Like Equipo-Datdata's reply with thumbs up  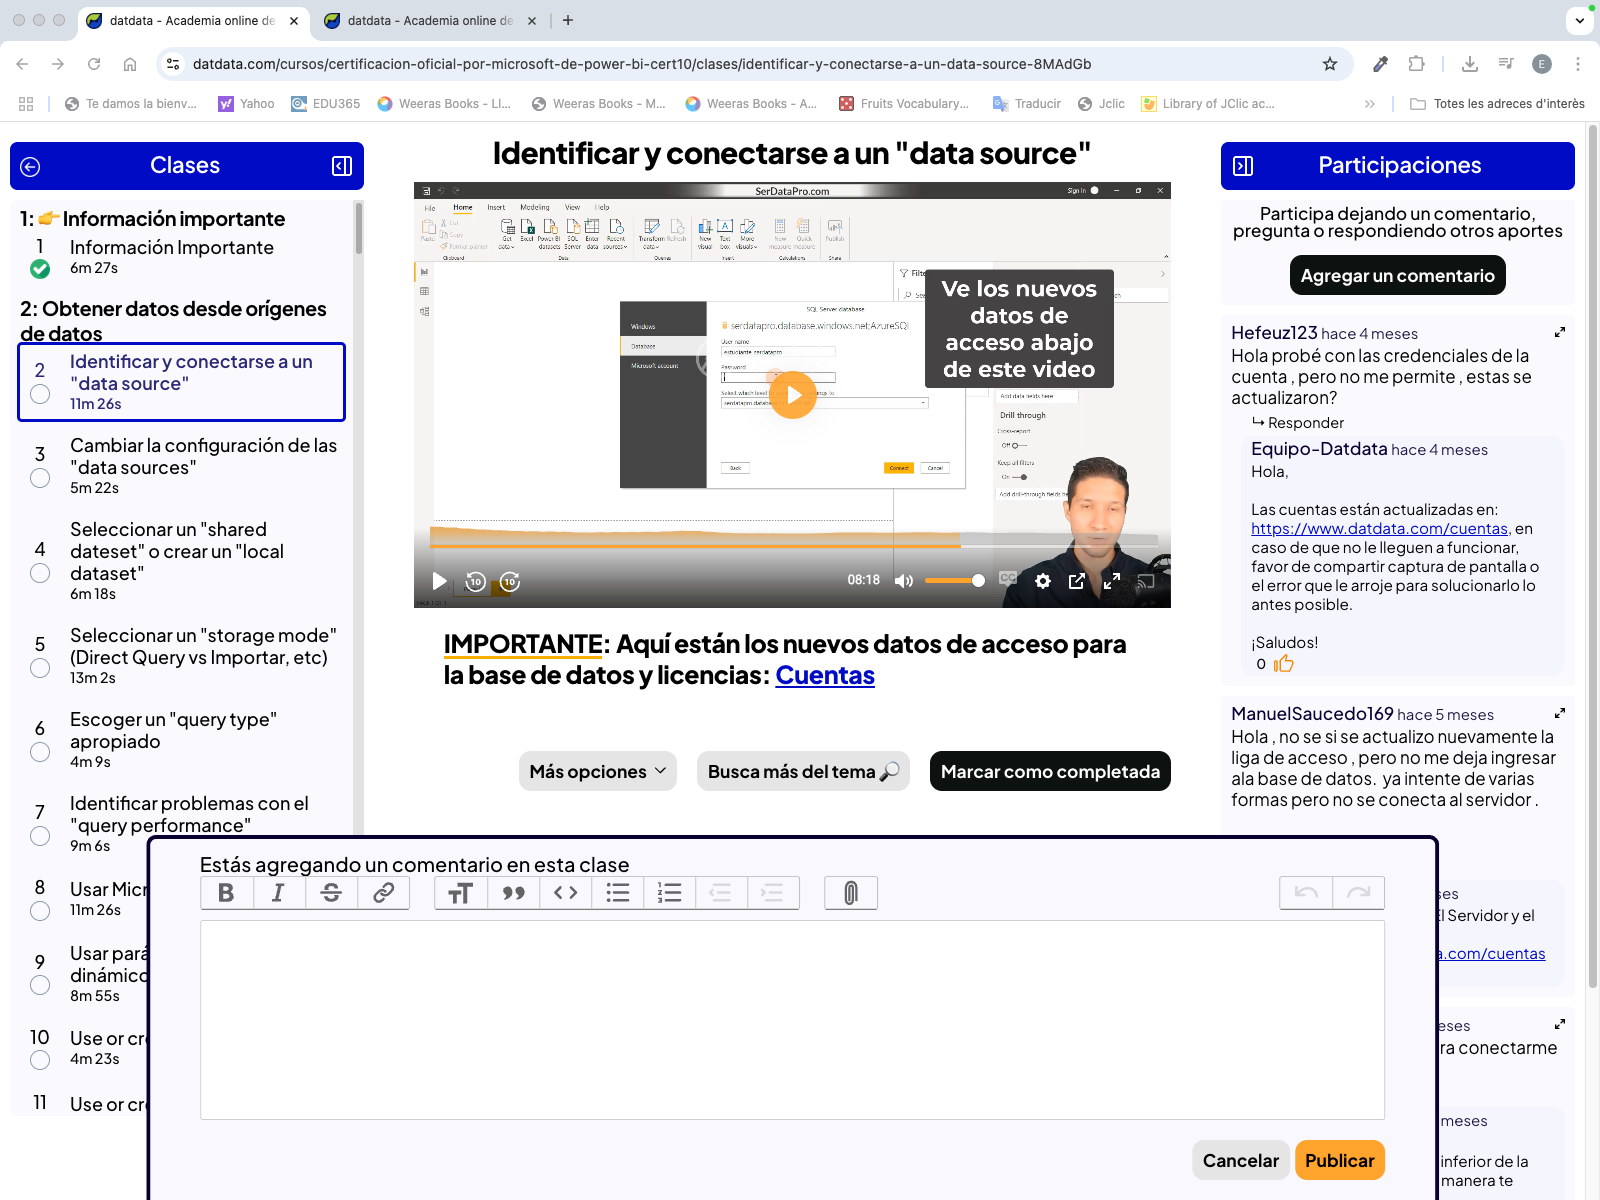pyautogui.click(x=1284, y=663)
